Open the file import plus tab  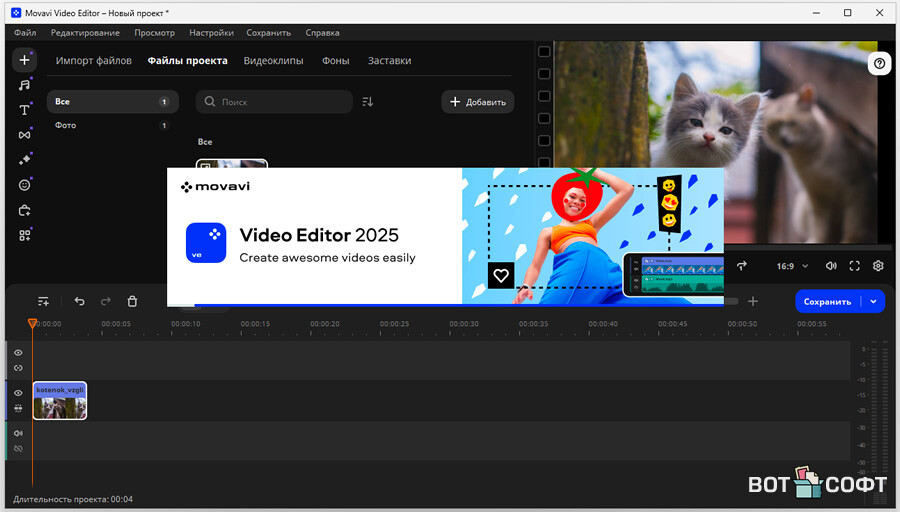(x=24, y=60)
